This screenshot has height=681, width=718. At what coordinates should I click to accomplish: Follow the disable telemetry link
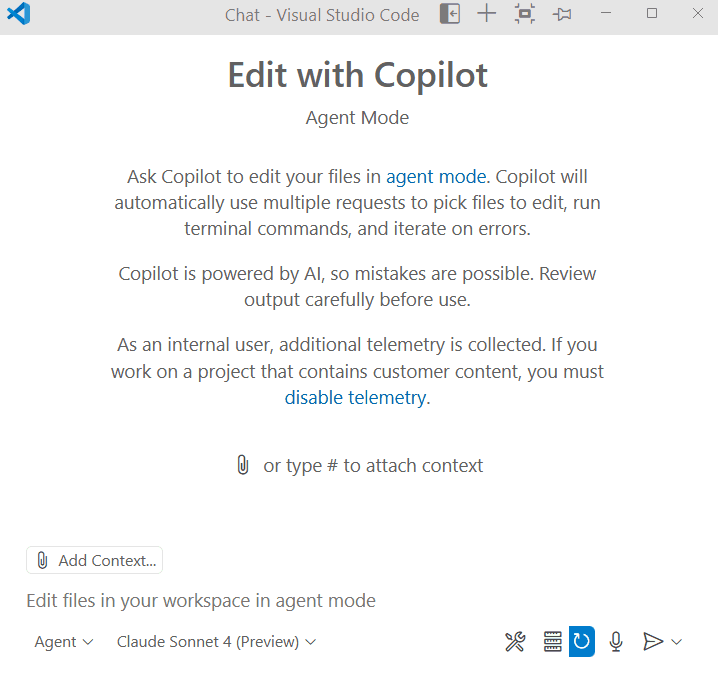click(355, 398)
